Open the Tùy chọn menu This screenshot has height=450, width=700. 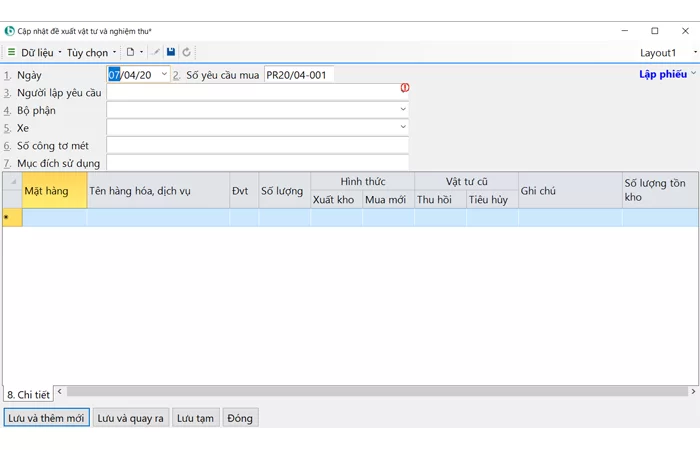(x=90, y=52)
